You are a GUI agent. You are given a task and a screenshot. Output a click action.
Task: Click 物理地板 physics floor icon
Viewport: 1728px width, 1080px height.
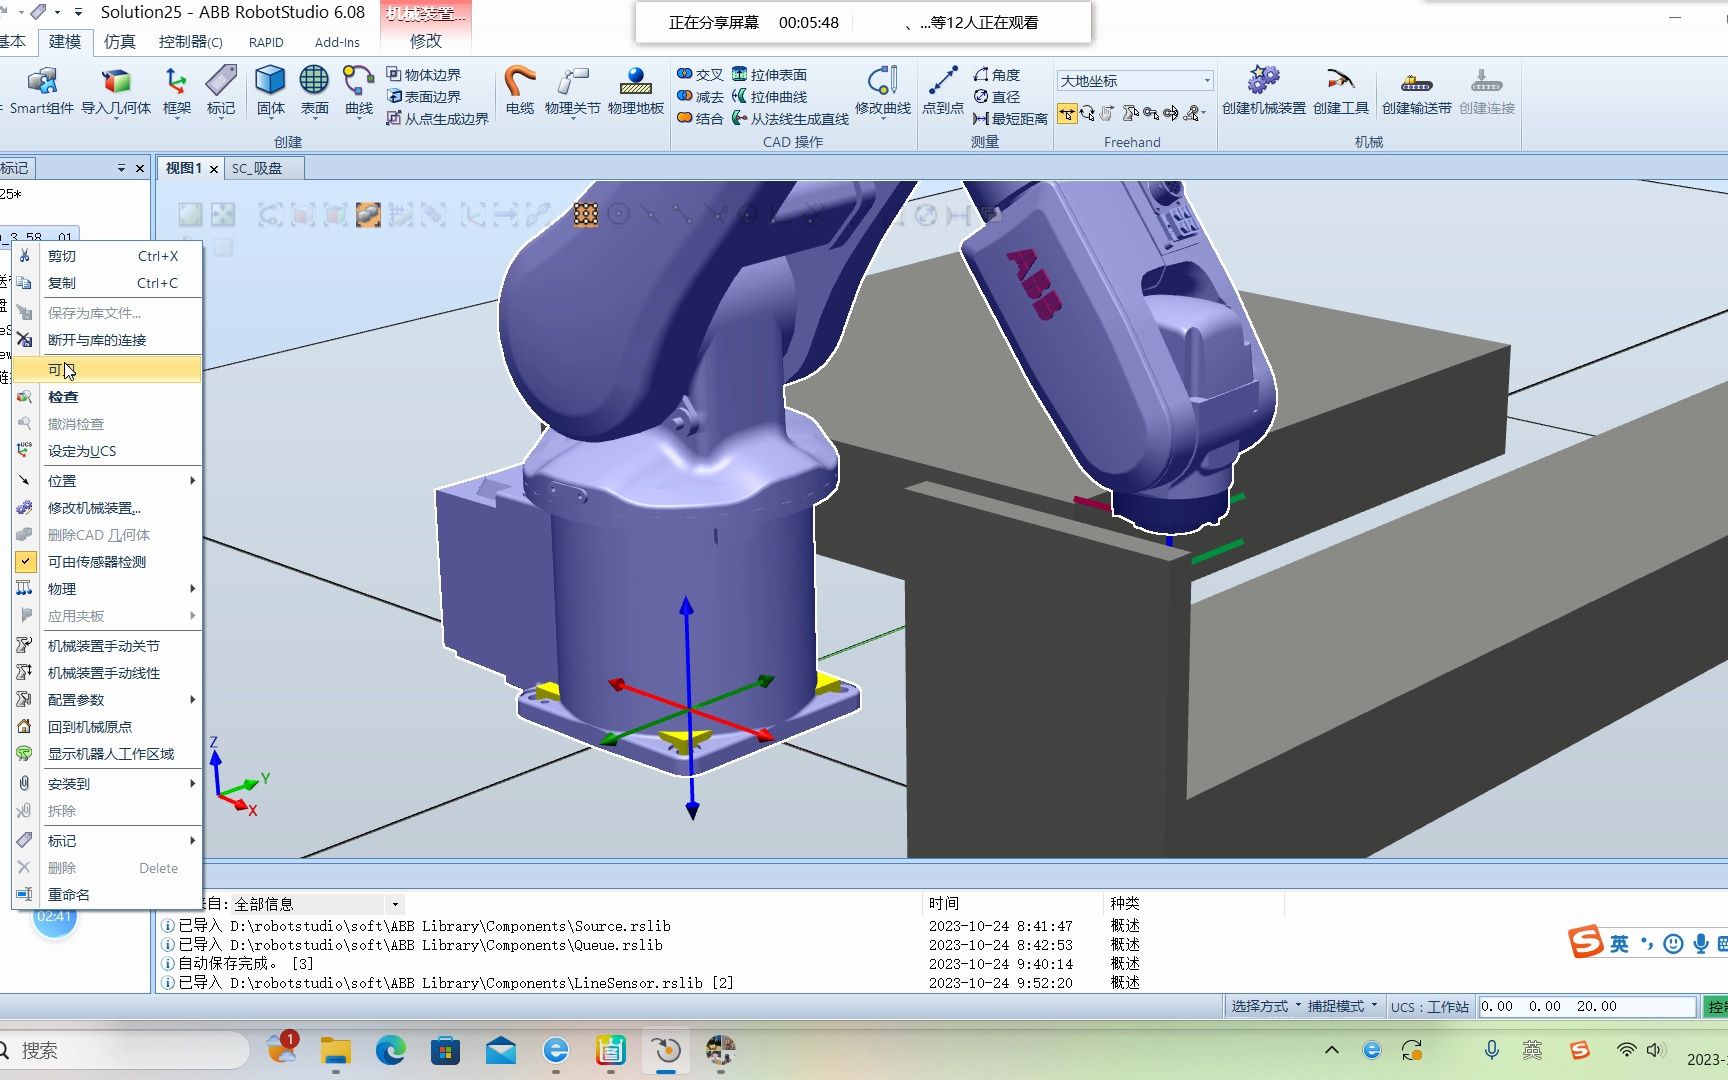pyautogui.click(x=636, y=90)
